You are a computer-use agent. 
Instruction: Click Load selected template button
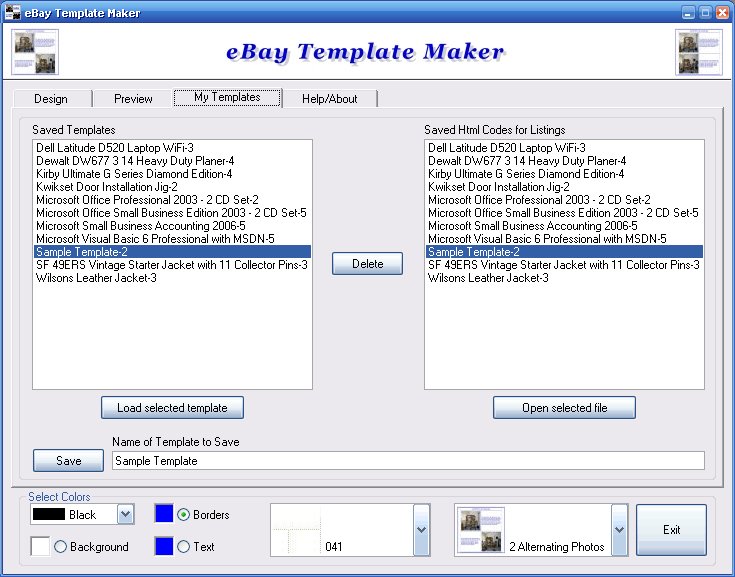(172, 407)
